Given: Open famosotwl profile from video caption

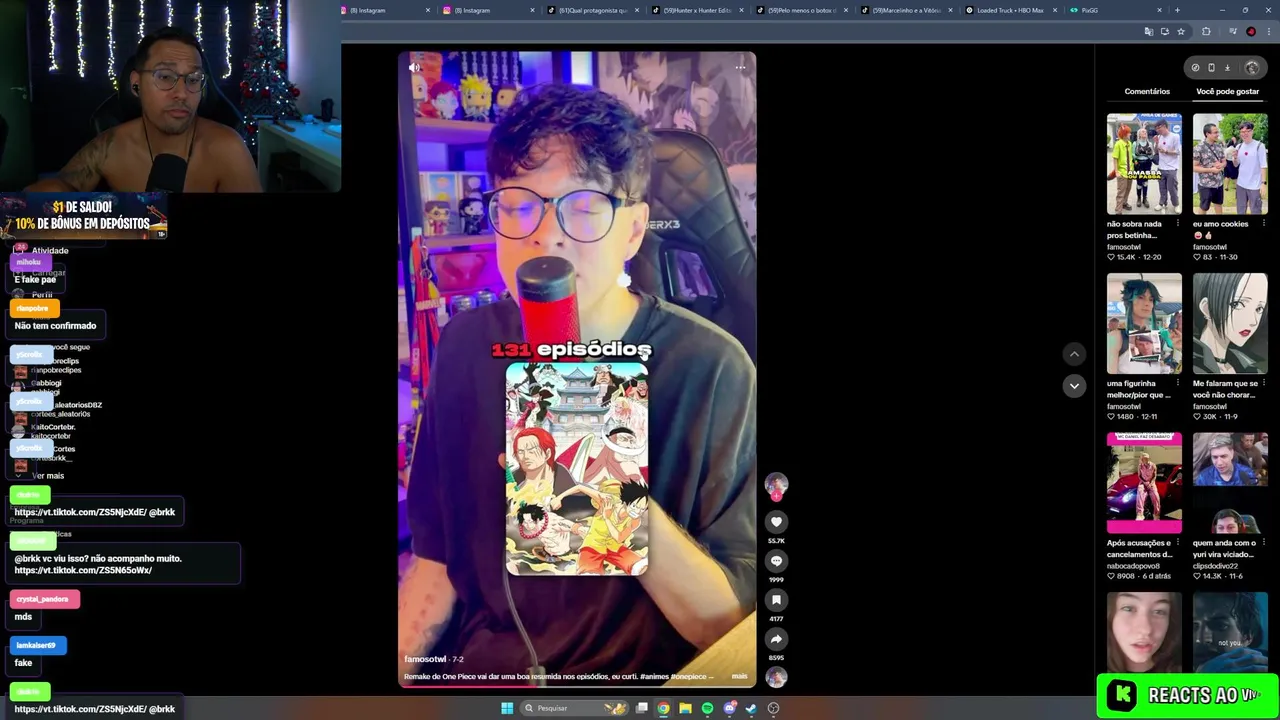Looking at the screenshot, I should click(425, 659).
